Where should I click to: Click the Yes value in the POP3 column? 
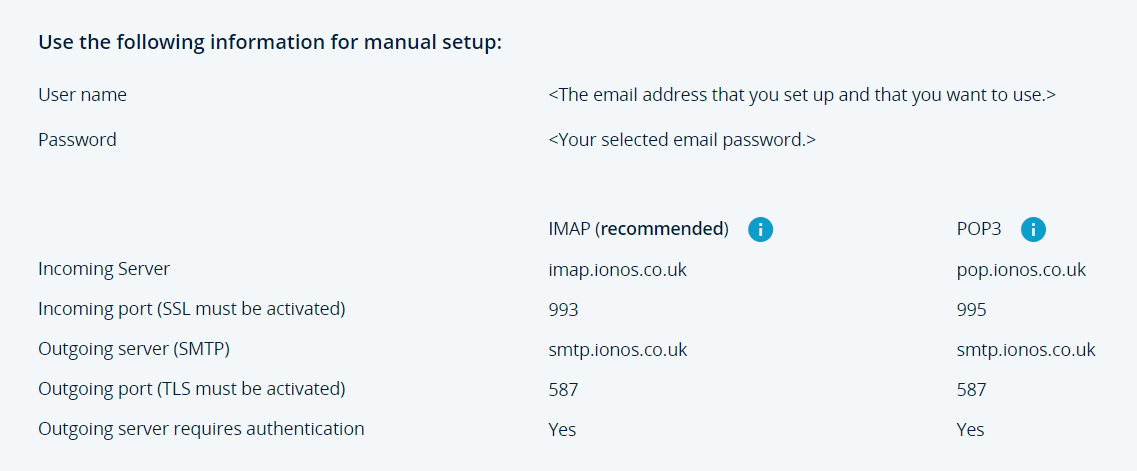tap(970, 430)
